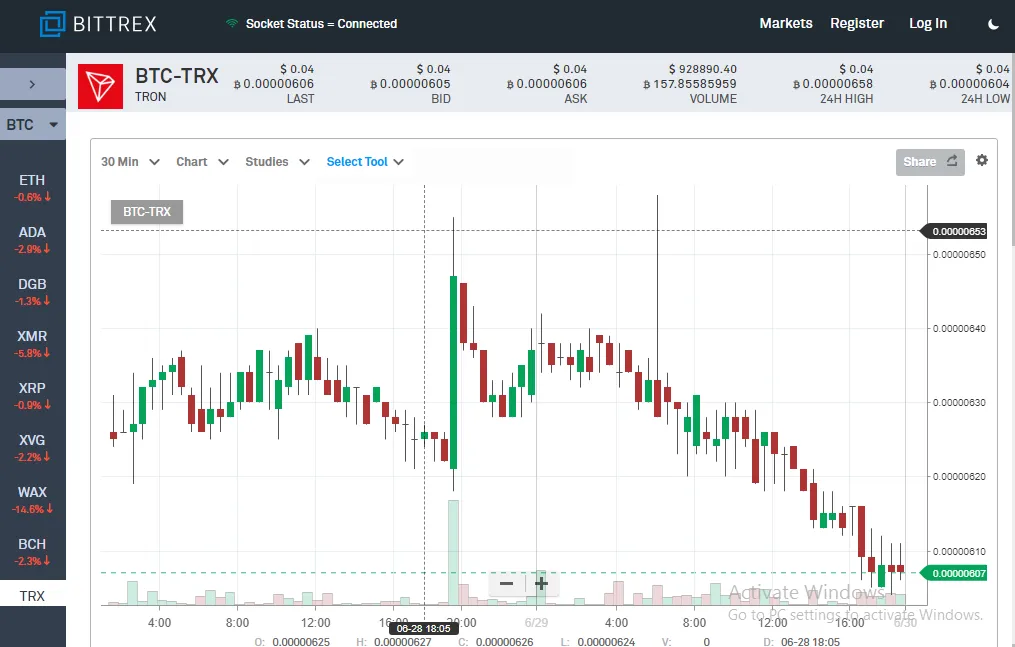Click the Bittrex logo icon
The image size is (1015, 647).
click(52, 24)
